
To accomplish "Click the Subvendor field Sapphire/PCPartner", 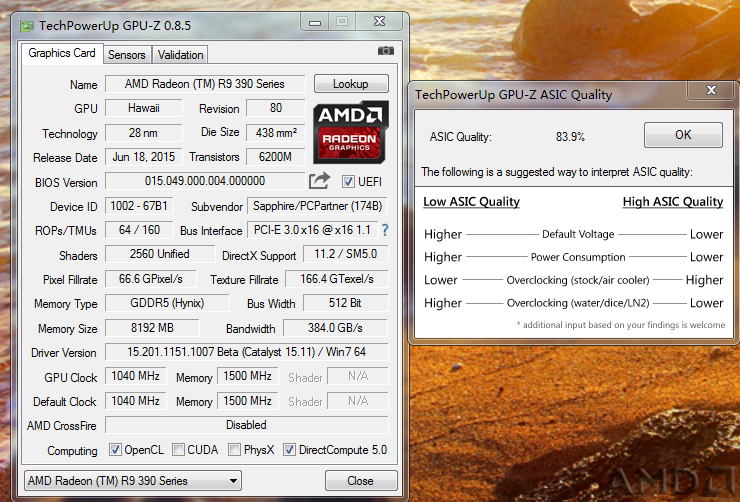I will (x=317, y=206).
